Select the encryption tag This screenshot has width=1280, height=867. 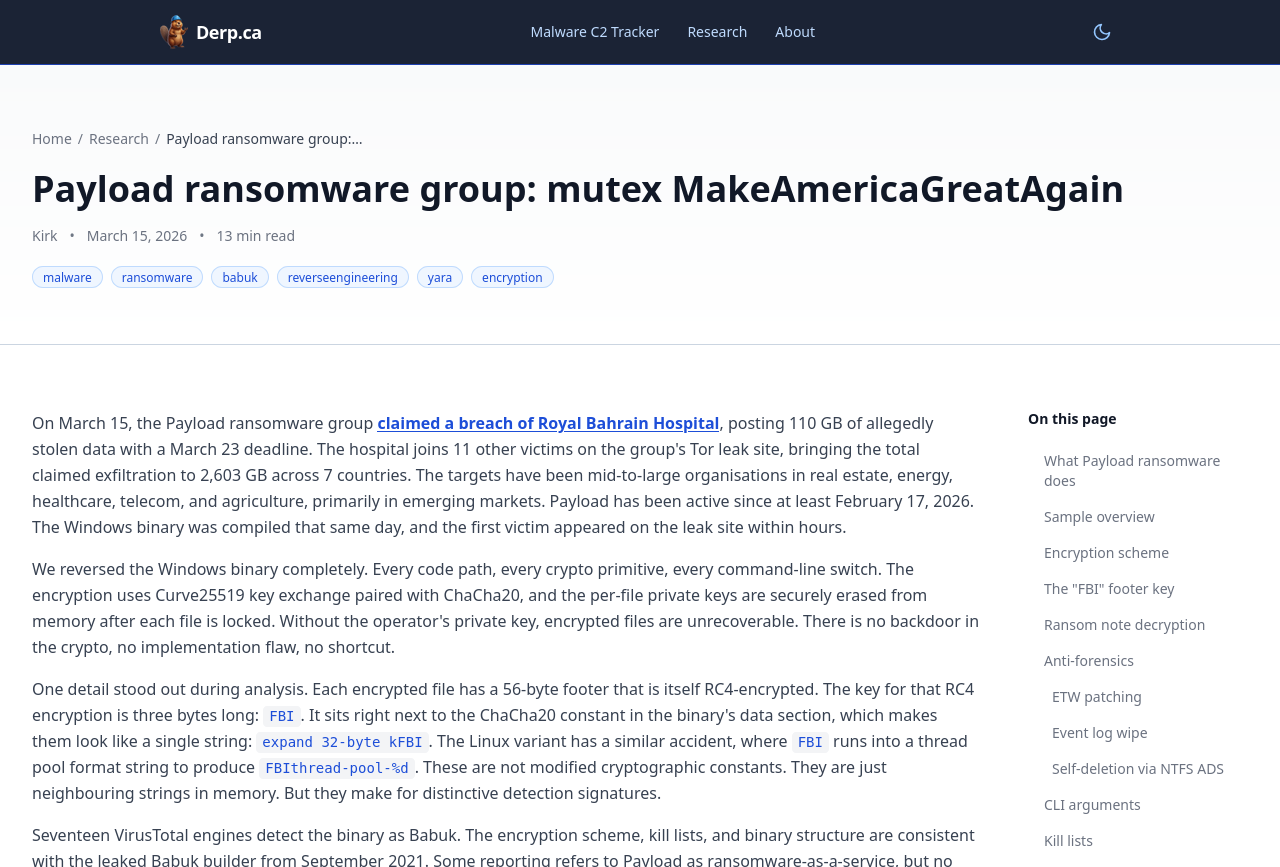512,277
